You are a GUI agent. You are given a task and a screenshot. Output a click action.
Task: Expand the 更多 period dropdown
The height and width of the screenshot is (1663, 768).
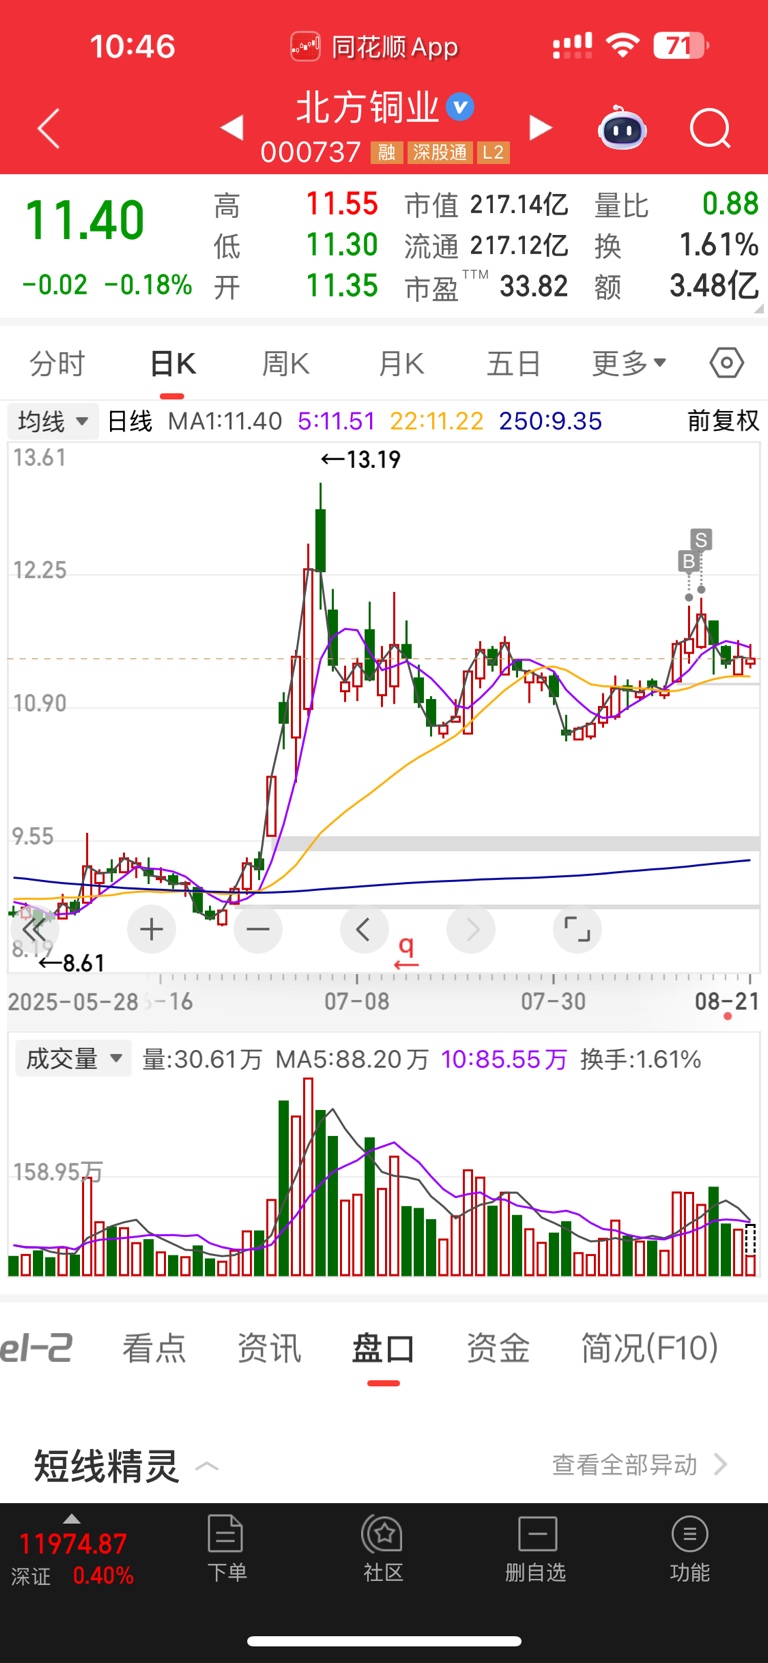pos(629,363)
